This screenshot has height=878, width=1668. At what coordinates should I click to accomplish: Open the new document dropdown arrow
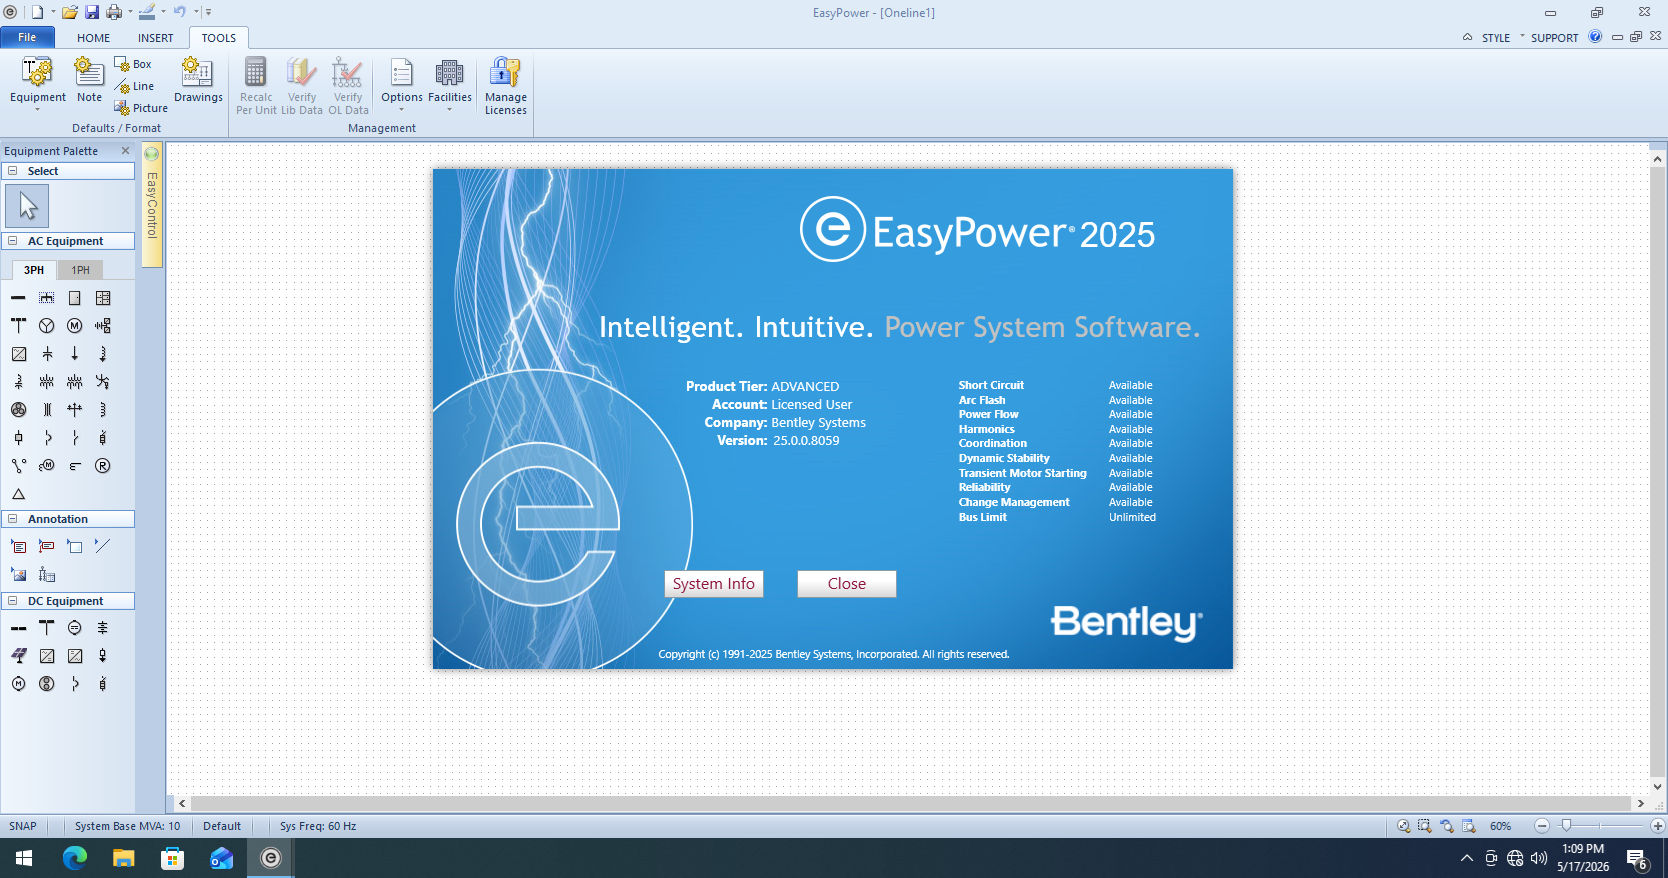click(x=52, y=12)
